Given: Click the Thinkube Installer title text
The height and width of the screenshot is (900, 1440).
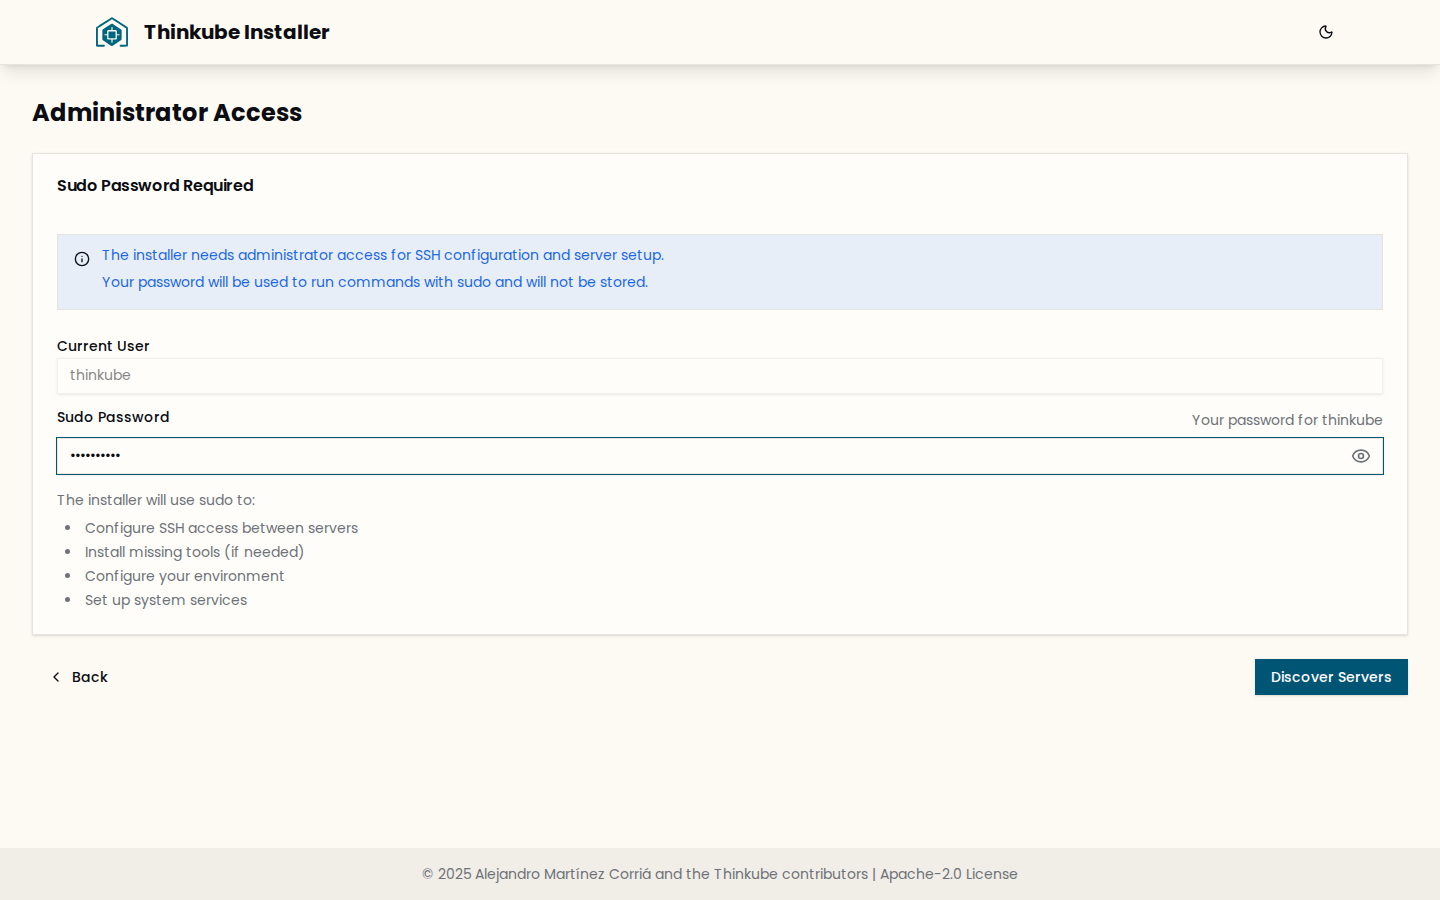Looking at the screenshot, I should click(237, 32).
